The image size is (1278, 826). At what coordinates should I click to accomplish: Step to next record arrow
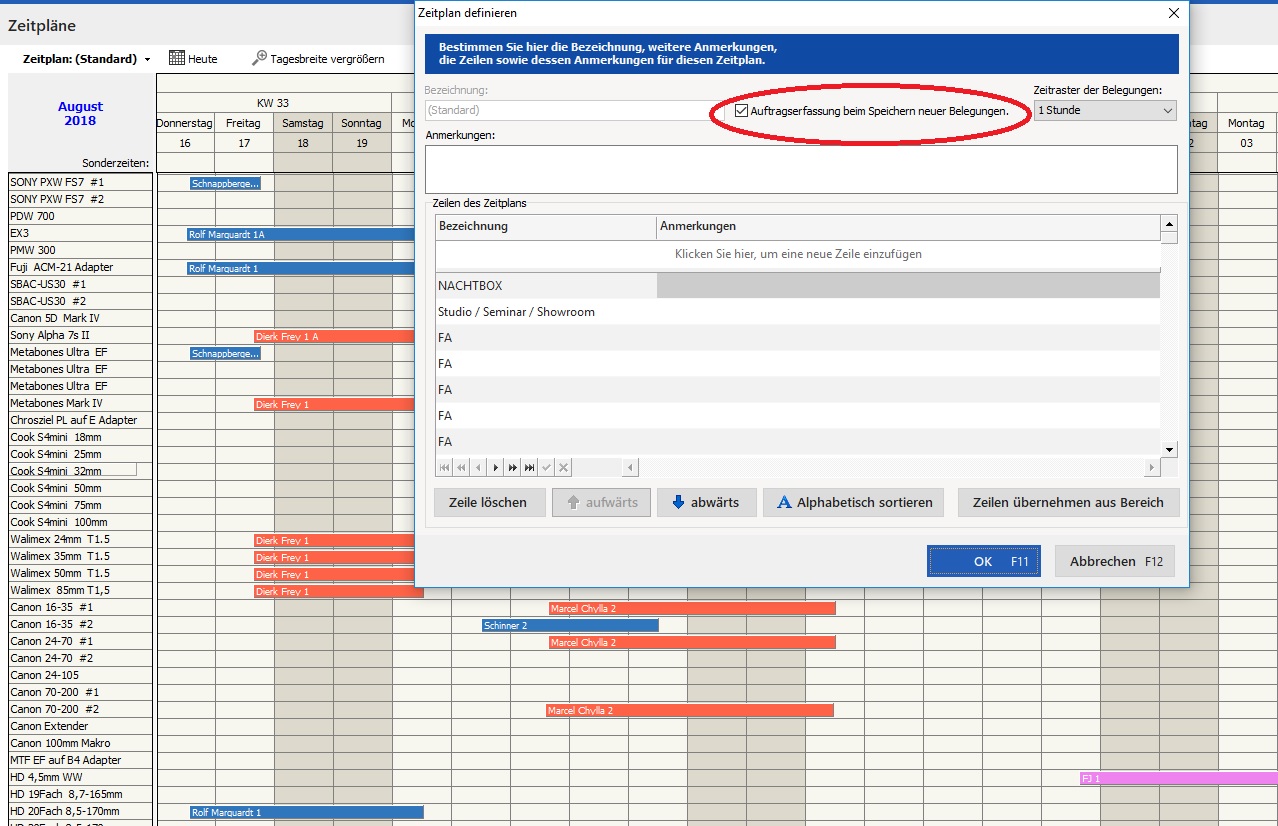click(x=495, y=467)
